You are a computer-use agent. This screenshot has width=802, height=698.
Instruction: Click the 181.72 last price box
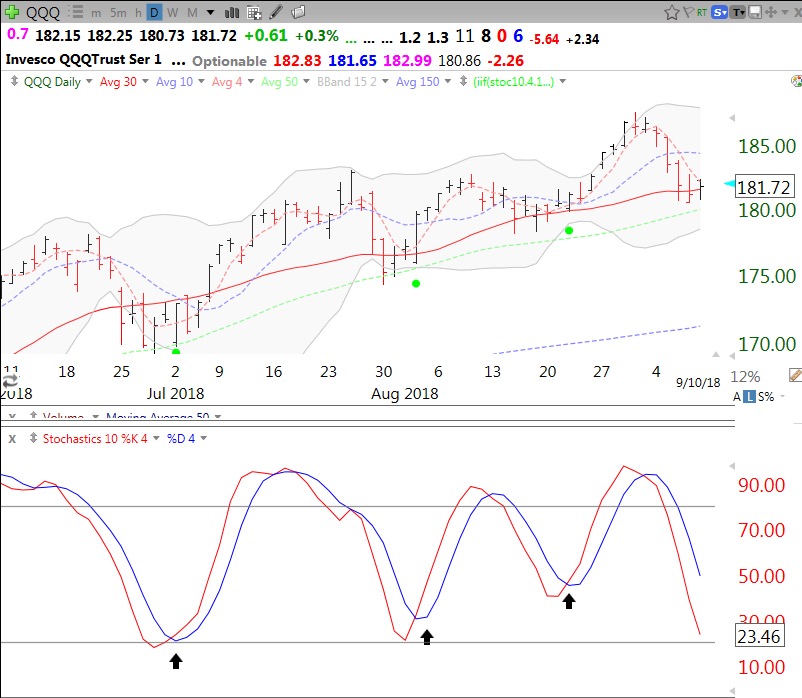(764, 187)
